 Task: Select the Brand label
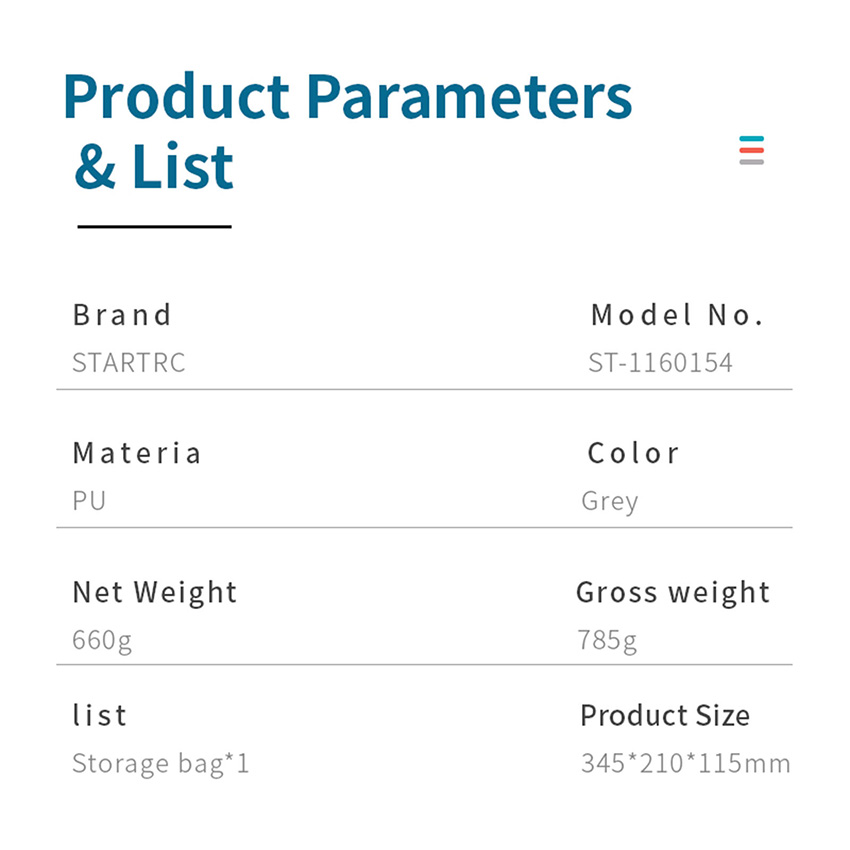[122, 315]
